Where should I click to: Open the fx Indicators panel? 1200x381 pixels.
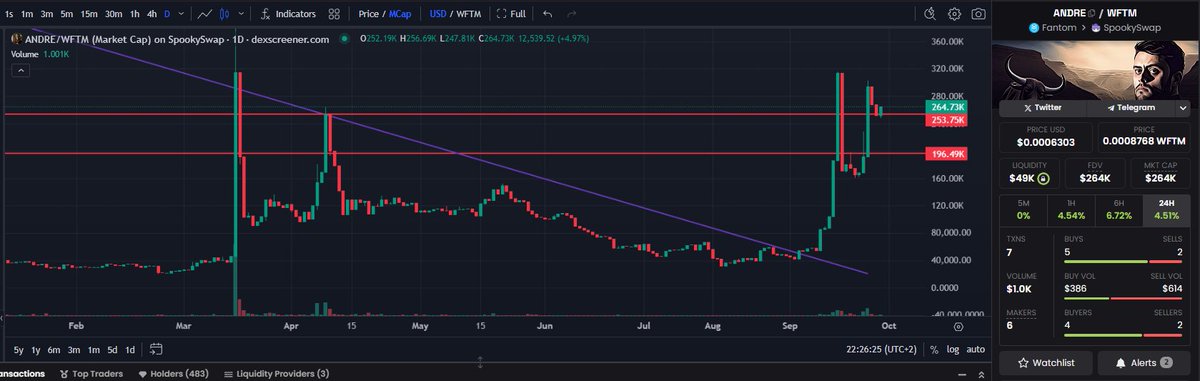click(287, 14)
